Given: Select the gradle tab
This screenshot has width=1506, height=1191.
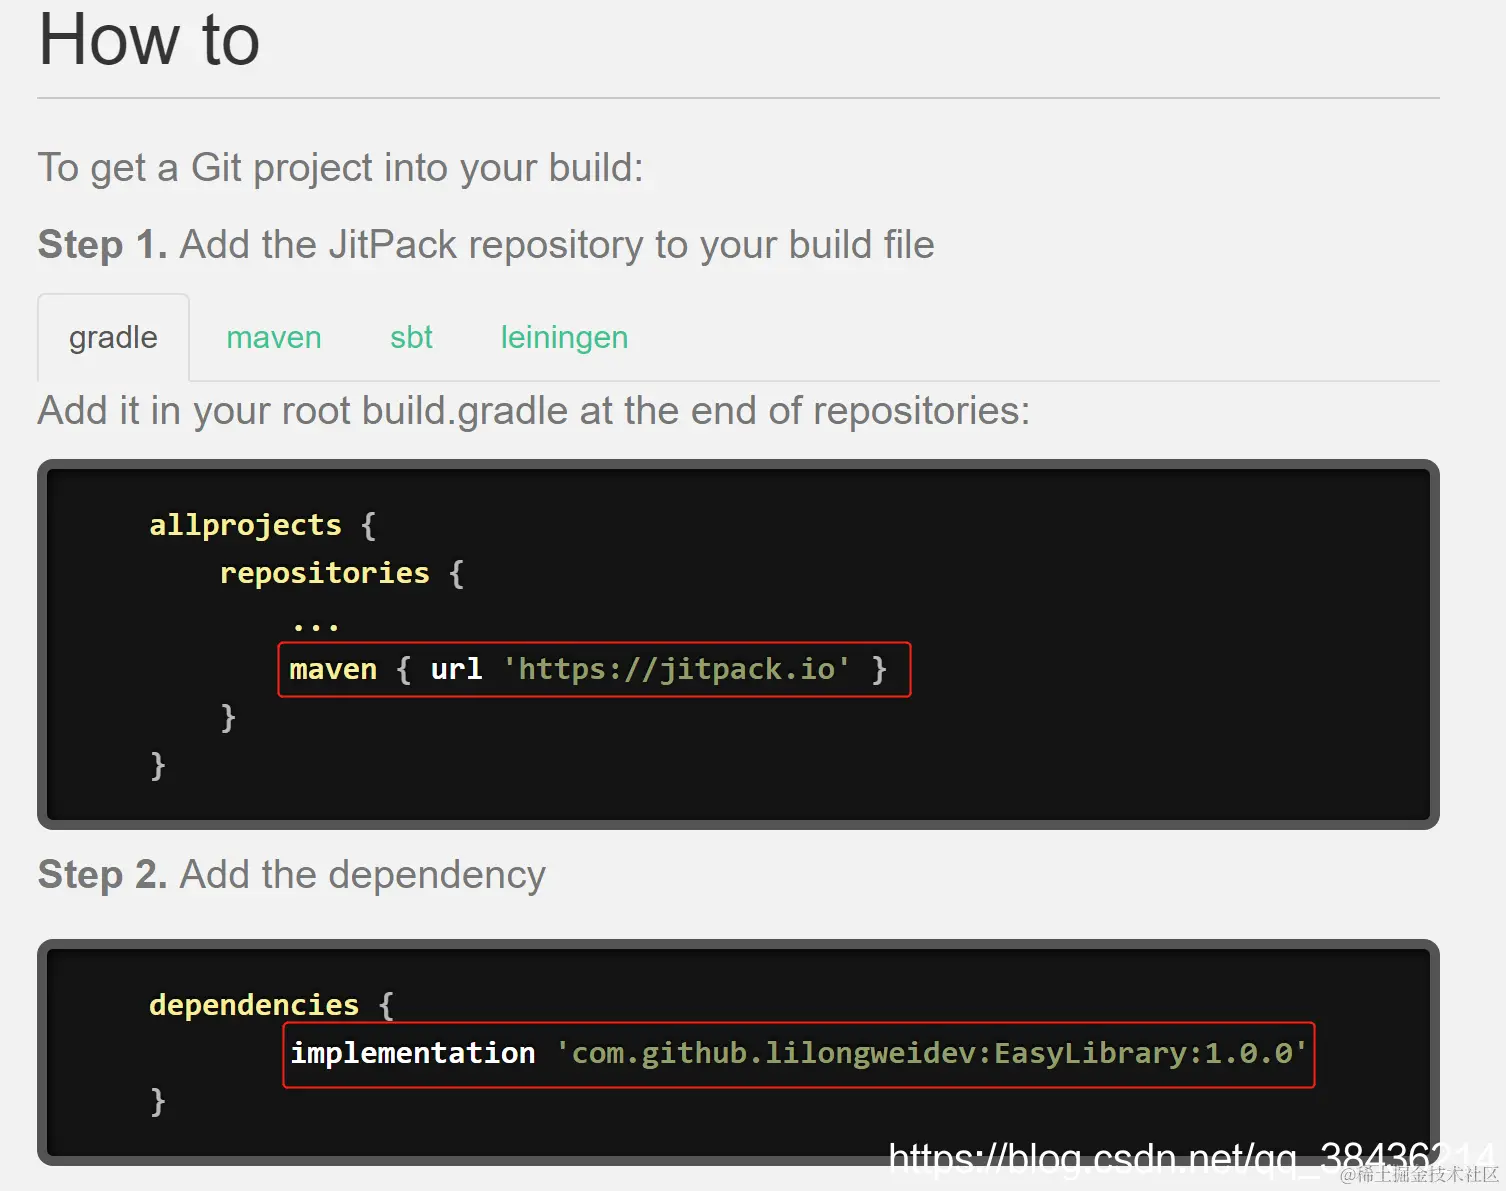Looking at the screenshot, I should pos(113,337).
